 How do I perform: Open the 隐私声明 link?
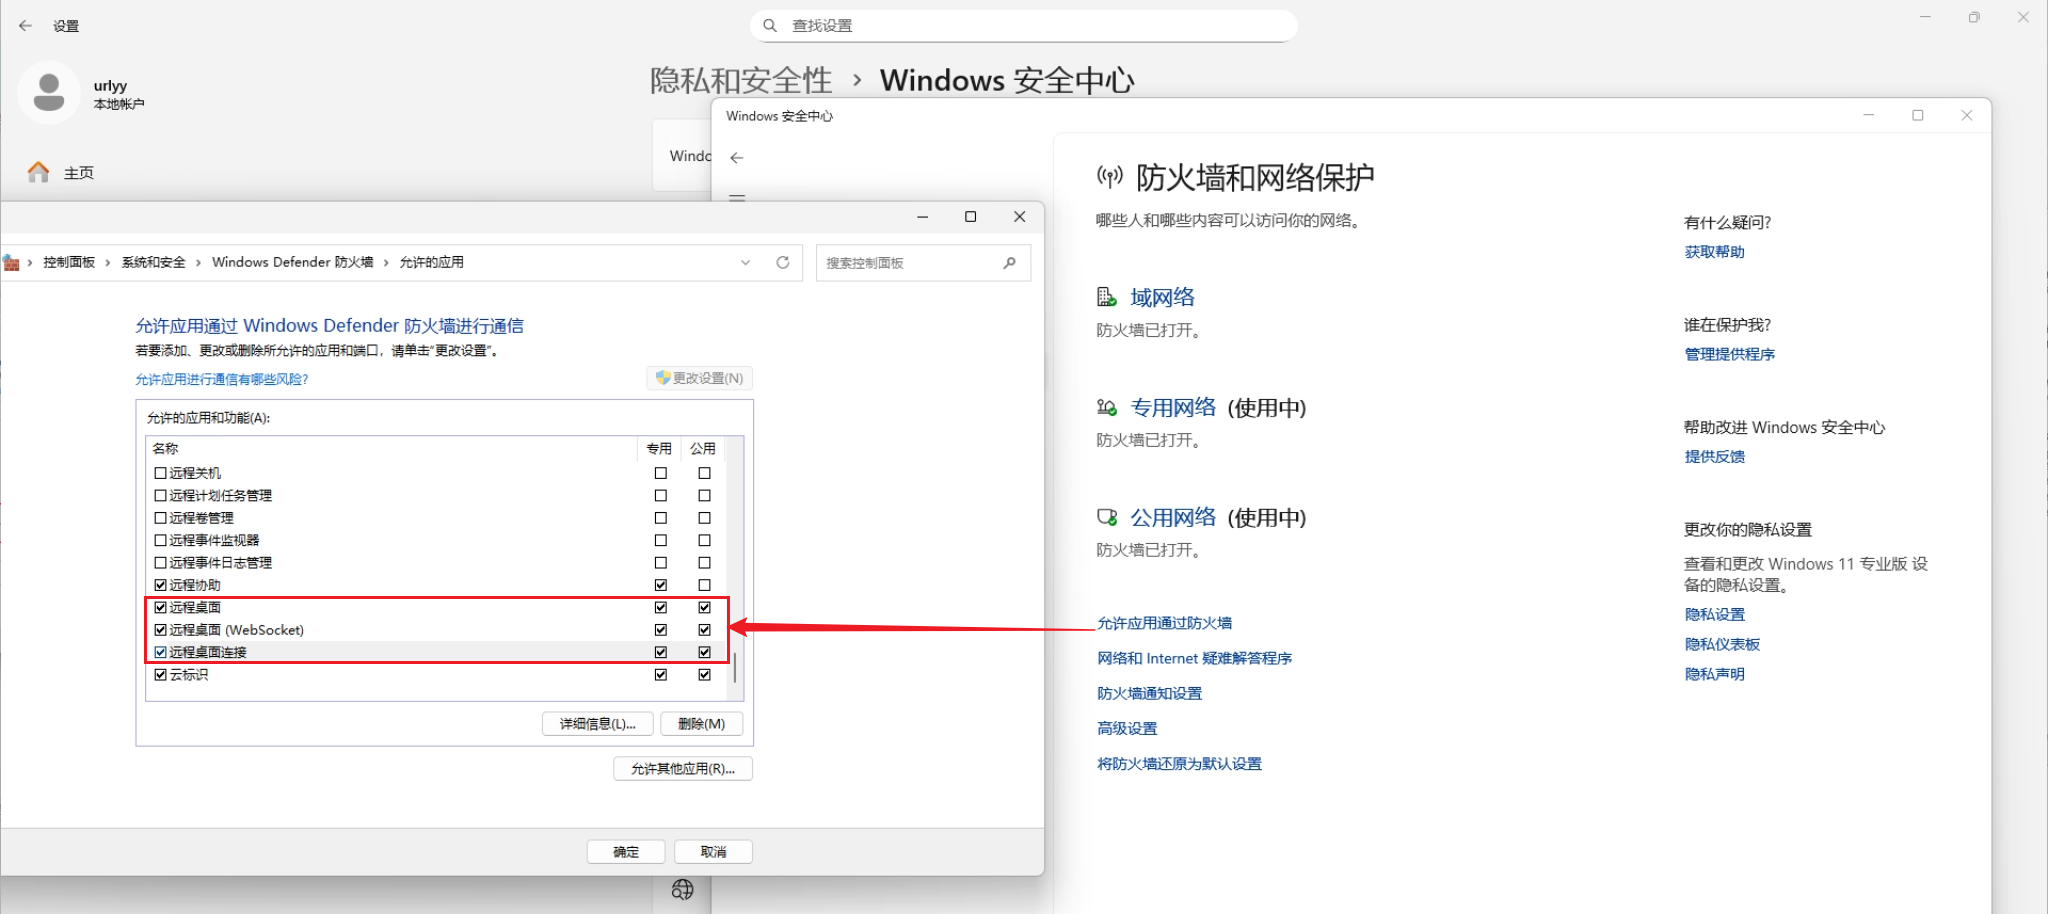pyautogui.click(x=1715, y=674)
